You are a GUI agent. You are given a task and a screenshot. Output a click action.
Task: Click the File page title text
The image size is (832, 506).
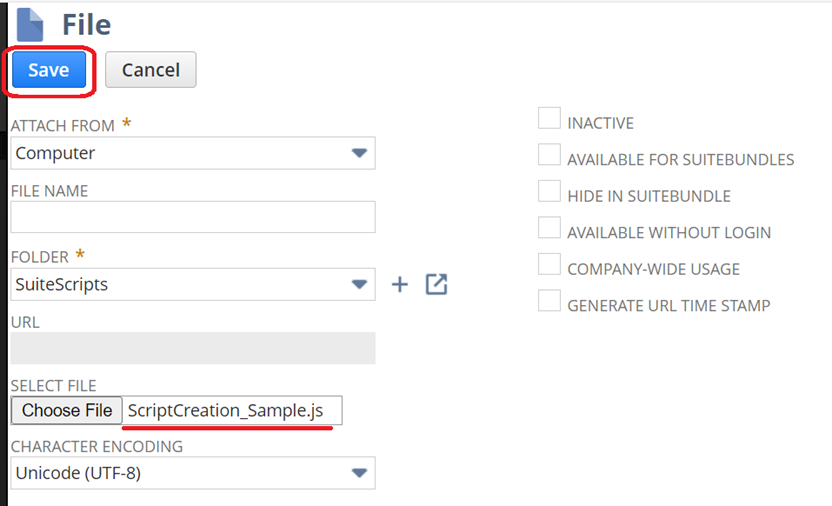[x=86, y=24]
